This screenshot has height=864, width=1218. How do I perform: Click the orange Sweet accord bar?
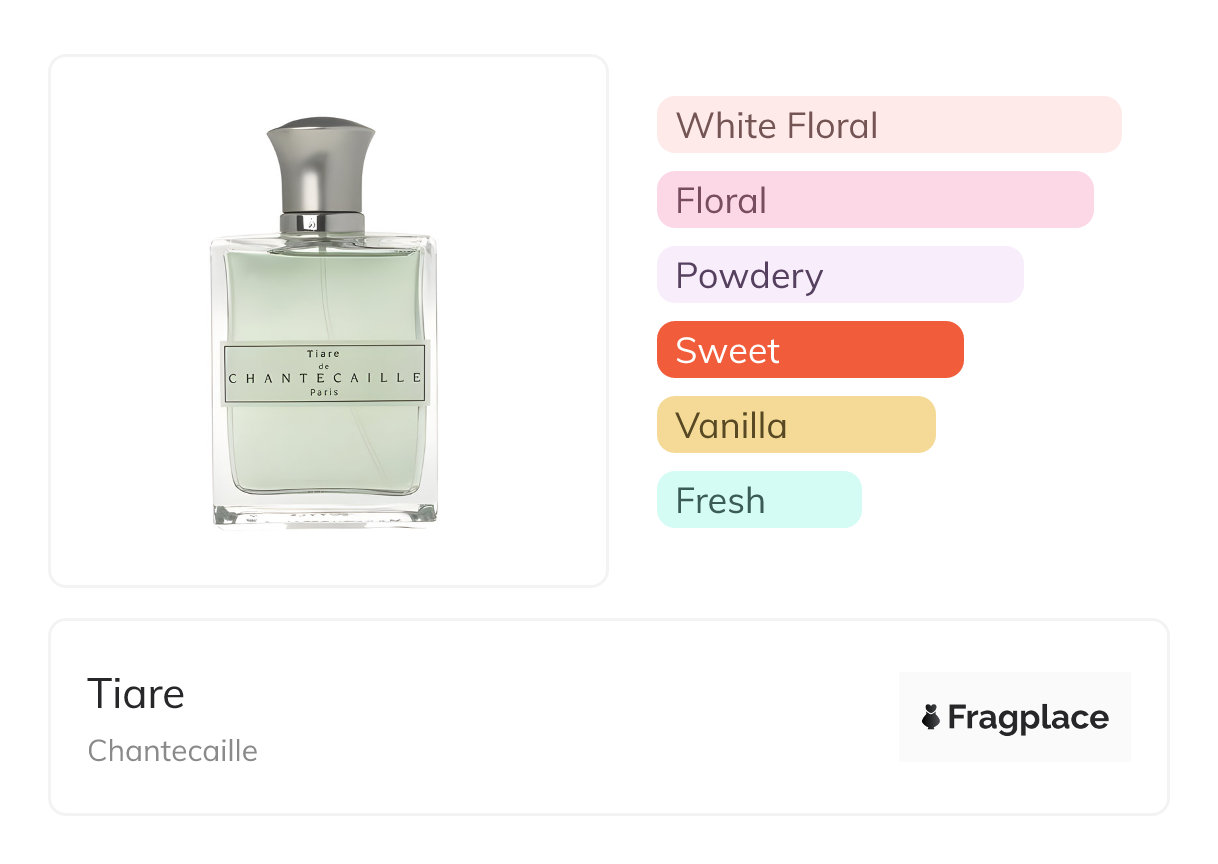(x=809, y=350)
